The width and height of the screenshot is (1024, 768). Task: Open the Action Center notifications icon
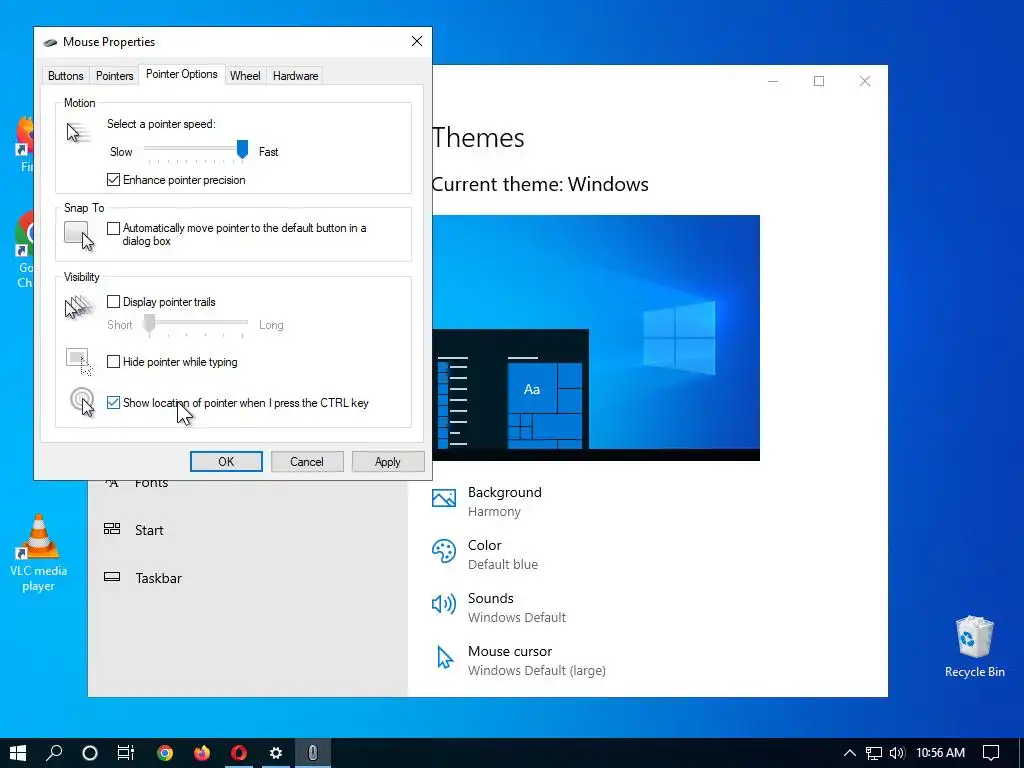pos(991,753)
